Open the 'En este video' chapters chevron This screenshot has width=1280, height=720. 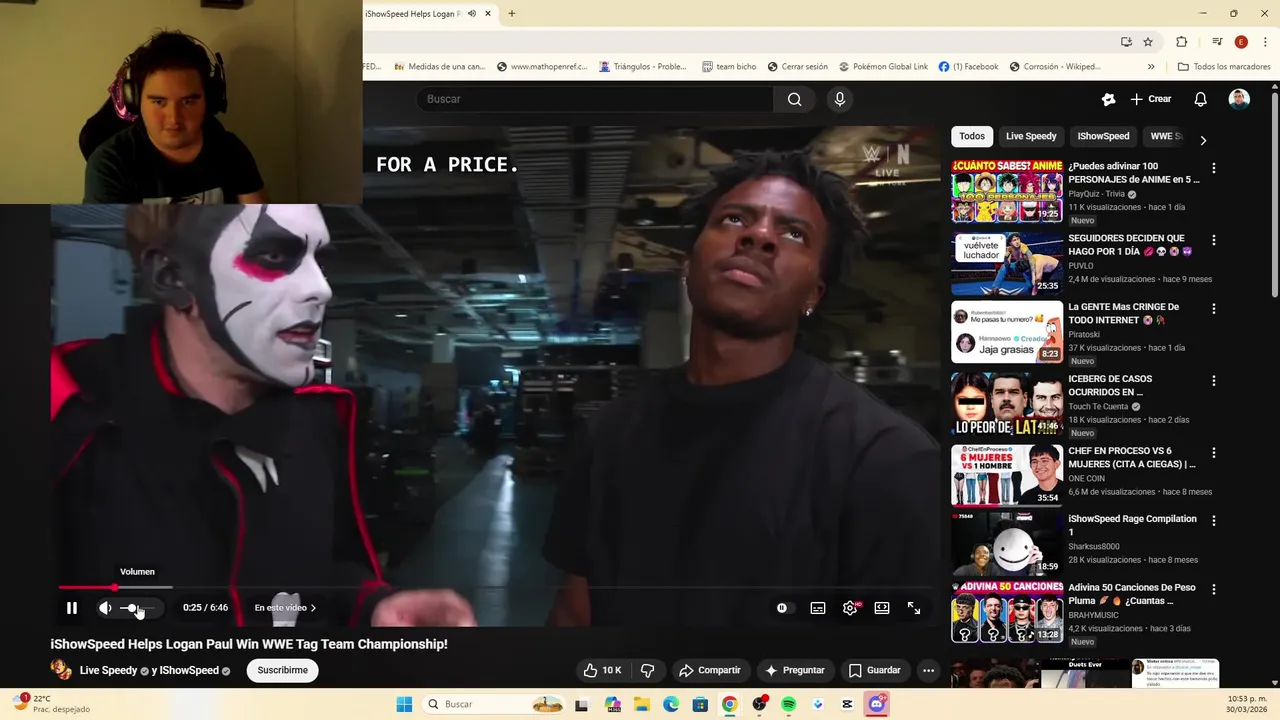(x=313, y=608)
